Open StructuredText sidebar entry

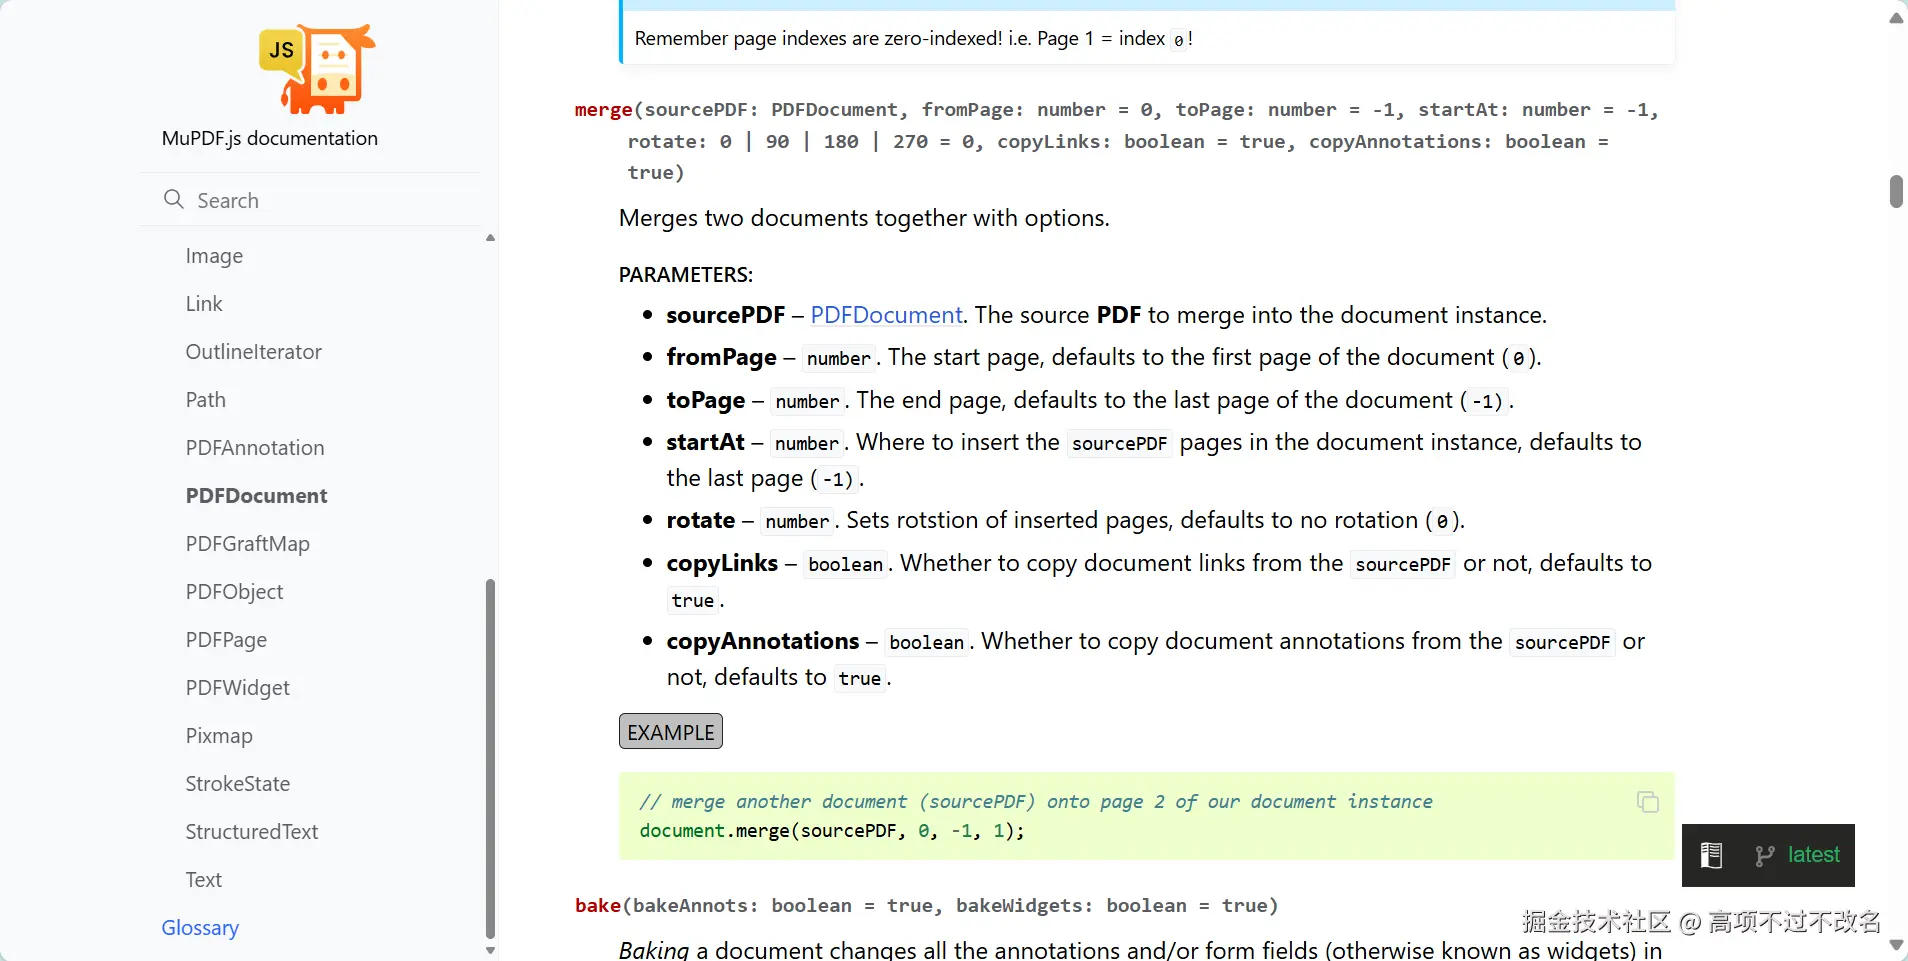pyautogui.click(x=252, y=832)
